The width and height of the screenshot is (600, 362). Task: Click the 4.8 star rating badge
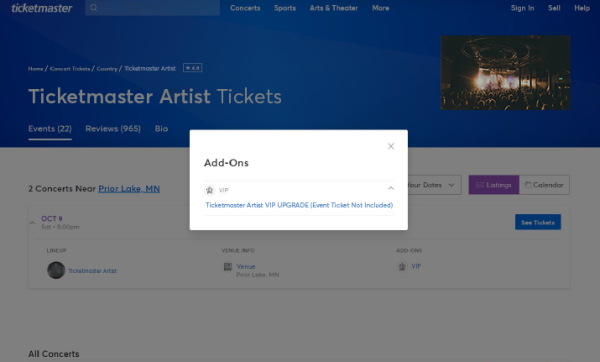point(192,68)
